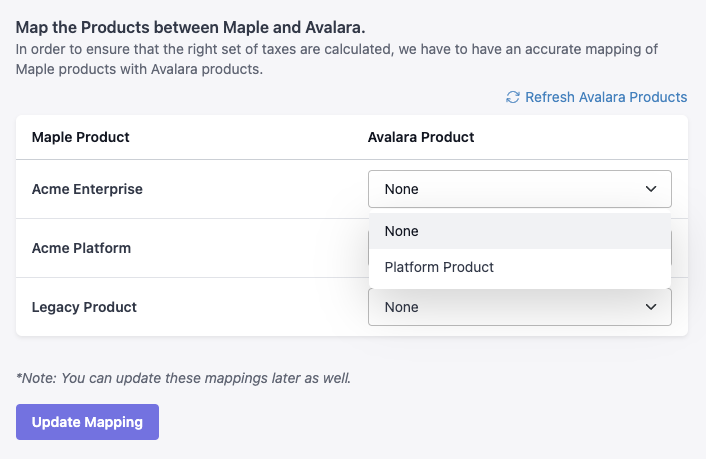Click the note about updating mappings later

tap(183, 378)
